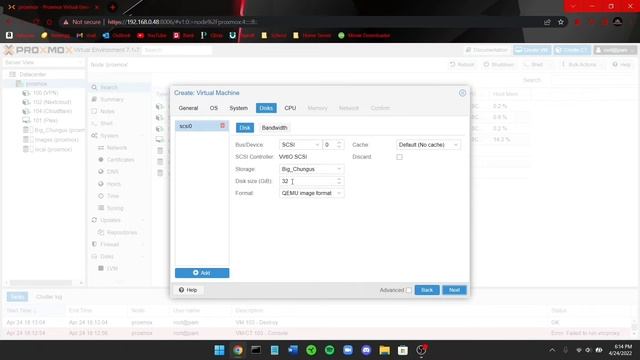Switch to the Bandwidth sub-tab
640x360 pixels.
[x=274, y=128]
